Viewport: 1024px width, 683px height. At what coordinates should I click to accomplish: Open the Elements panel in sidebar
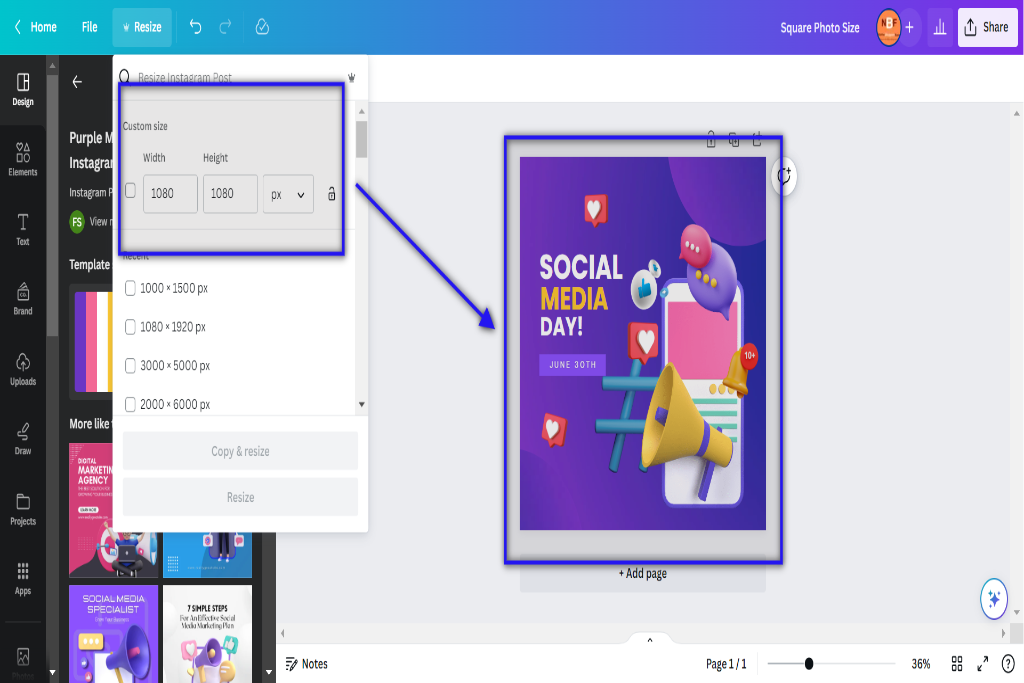23,159
